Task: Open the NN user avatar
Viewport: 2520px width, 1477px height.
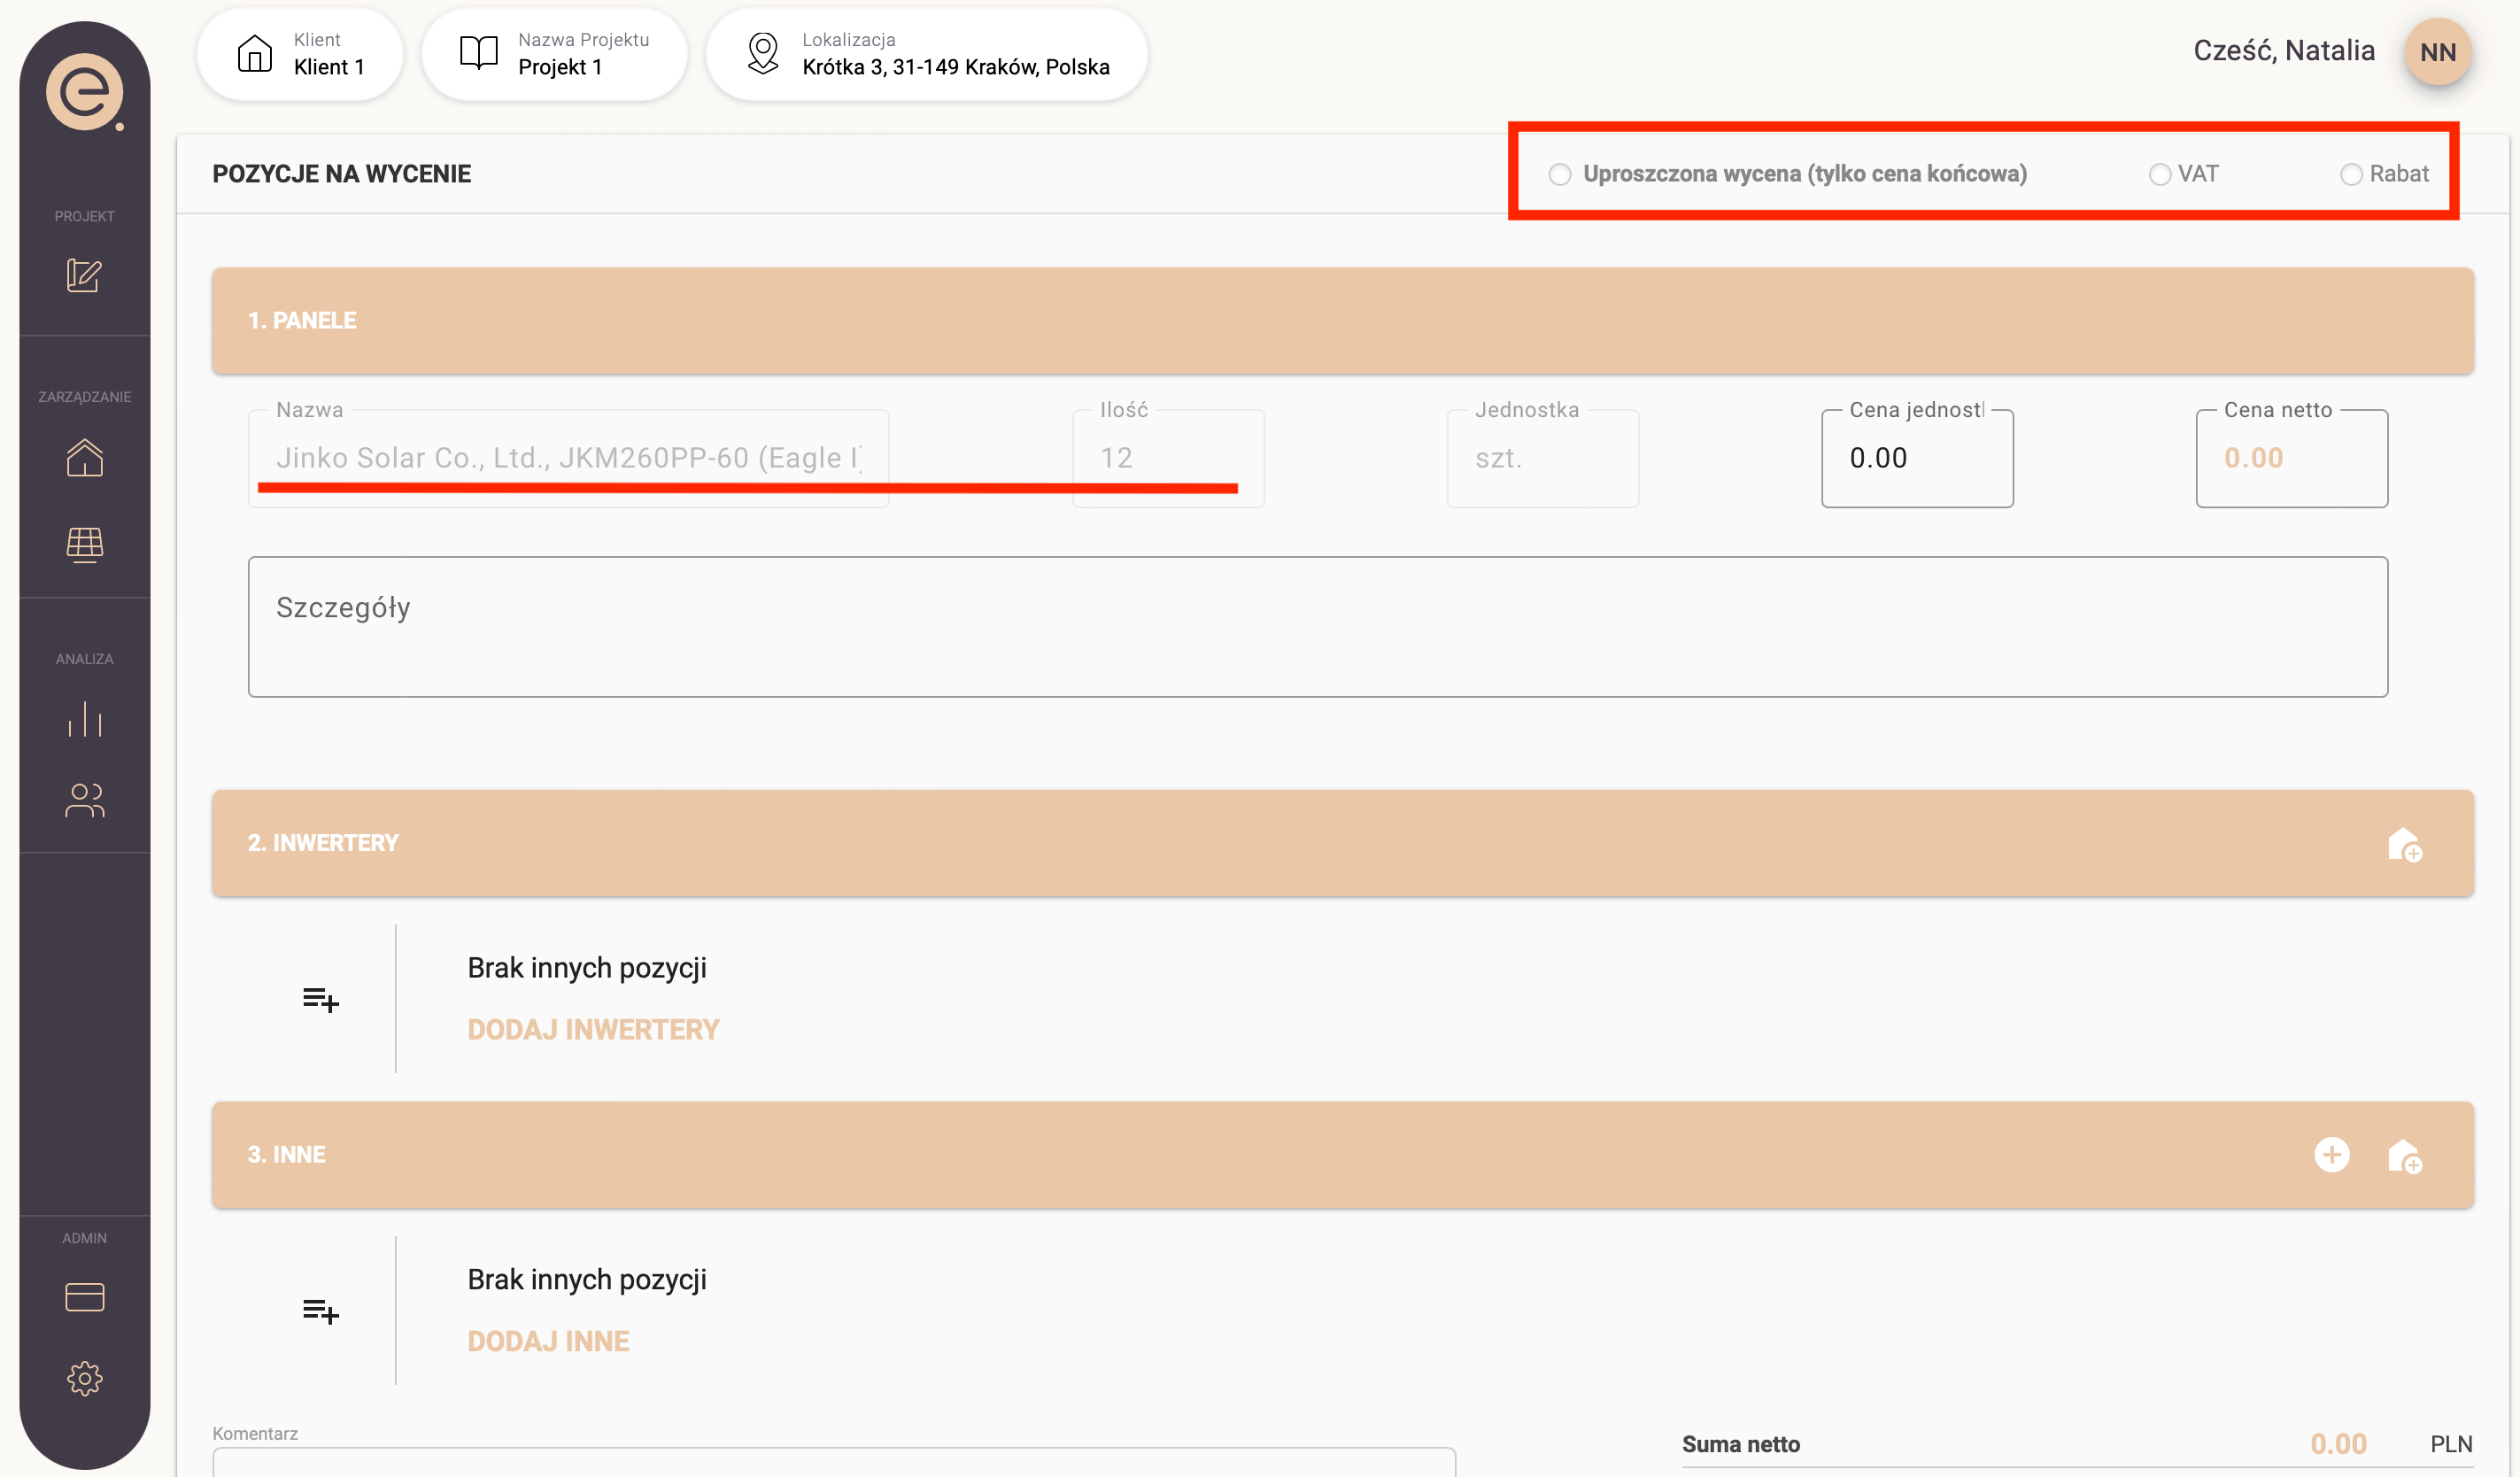Action: (2438, 52)
